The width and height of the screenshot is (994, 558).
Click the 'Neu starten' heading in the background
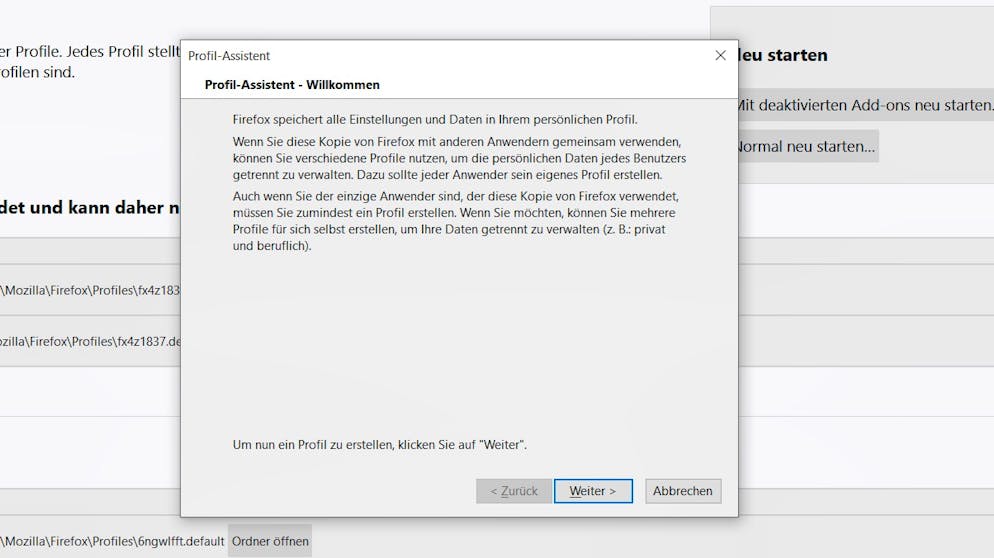click(x=783, y=55)
